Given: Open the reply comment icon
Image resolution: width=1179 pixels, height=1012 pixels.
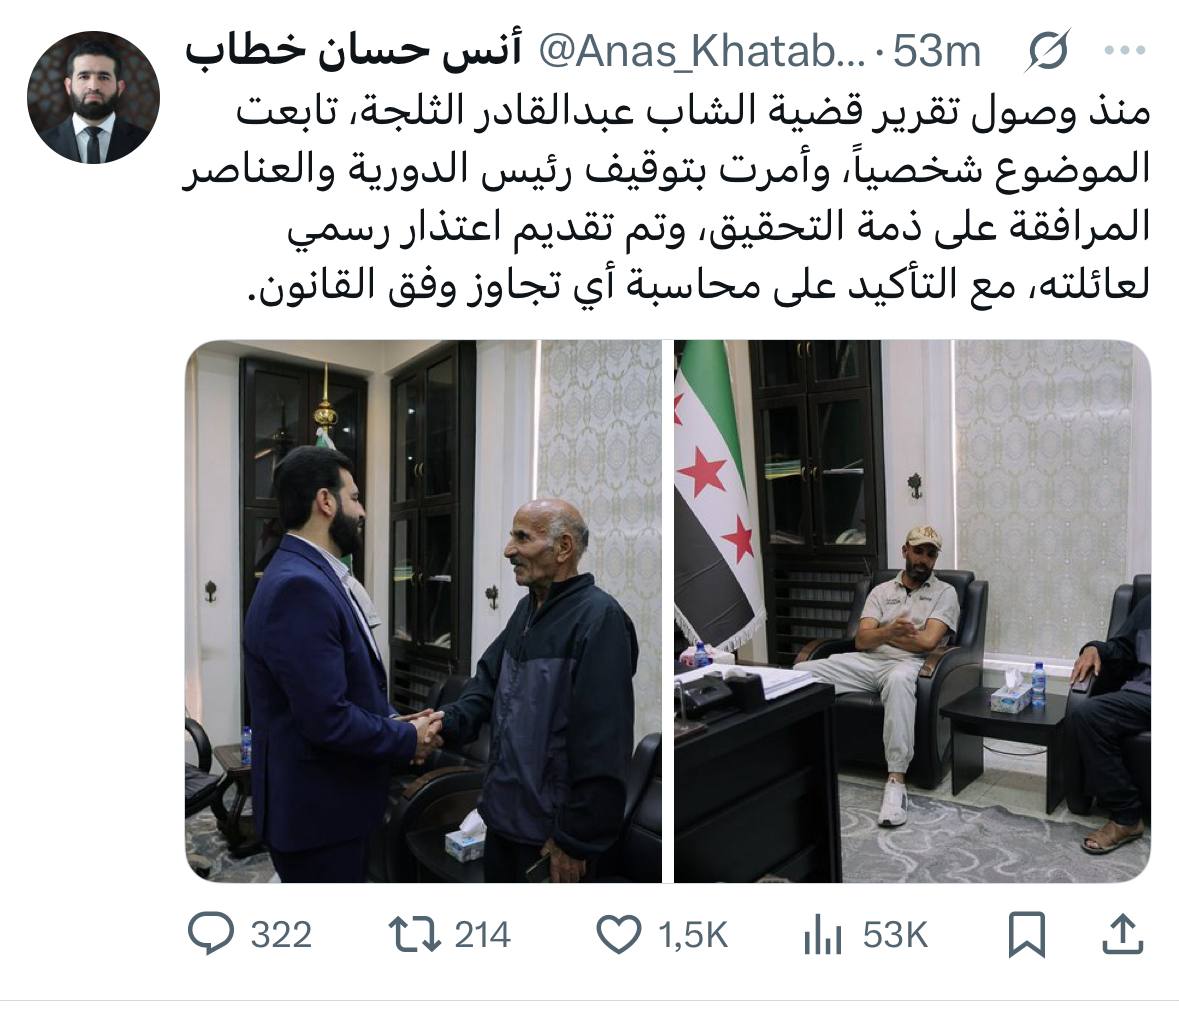Looking at the screenshot, I should point(211,934).
